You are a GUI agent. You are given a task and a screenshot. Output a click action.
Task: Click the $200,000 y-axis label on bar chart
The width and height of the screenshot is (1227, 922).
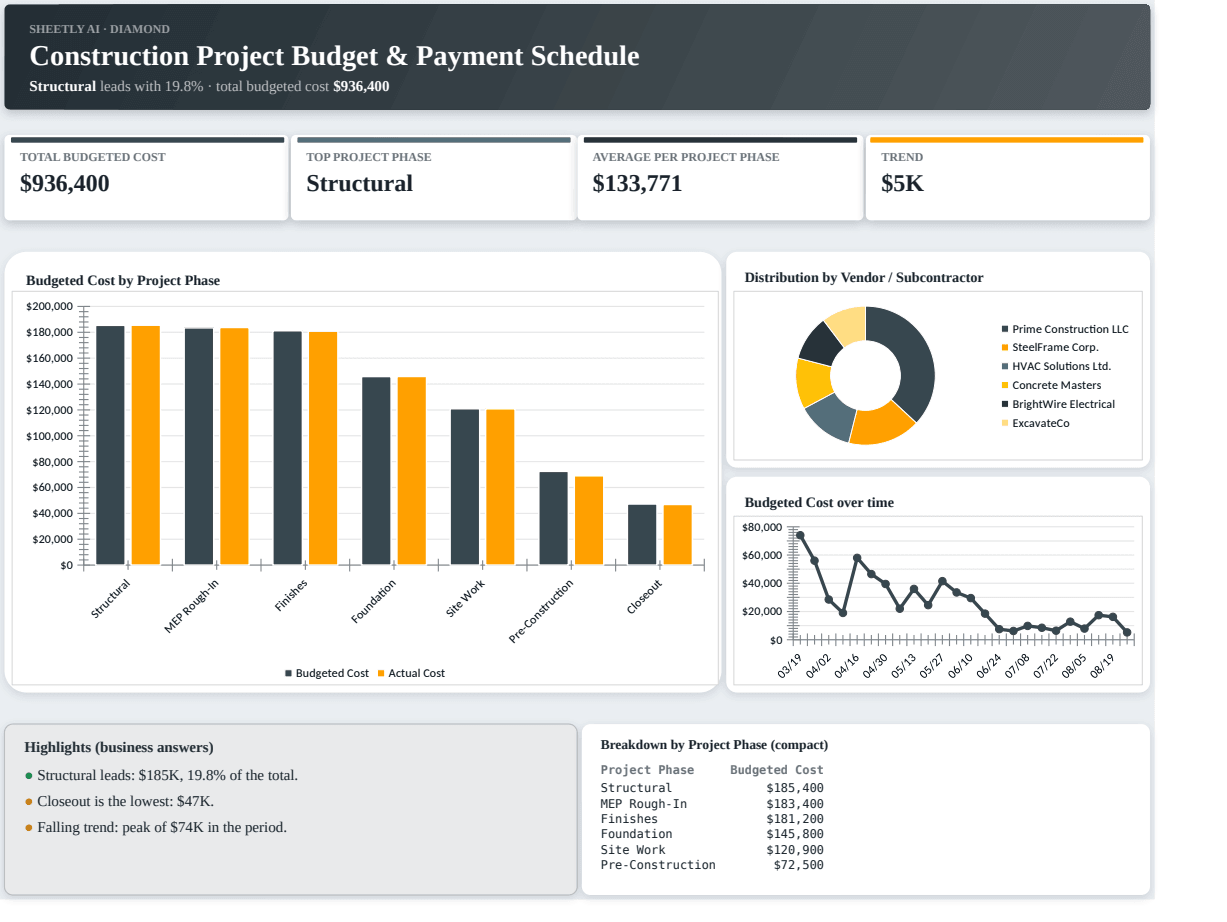(x=49, y=306)
